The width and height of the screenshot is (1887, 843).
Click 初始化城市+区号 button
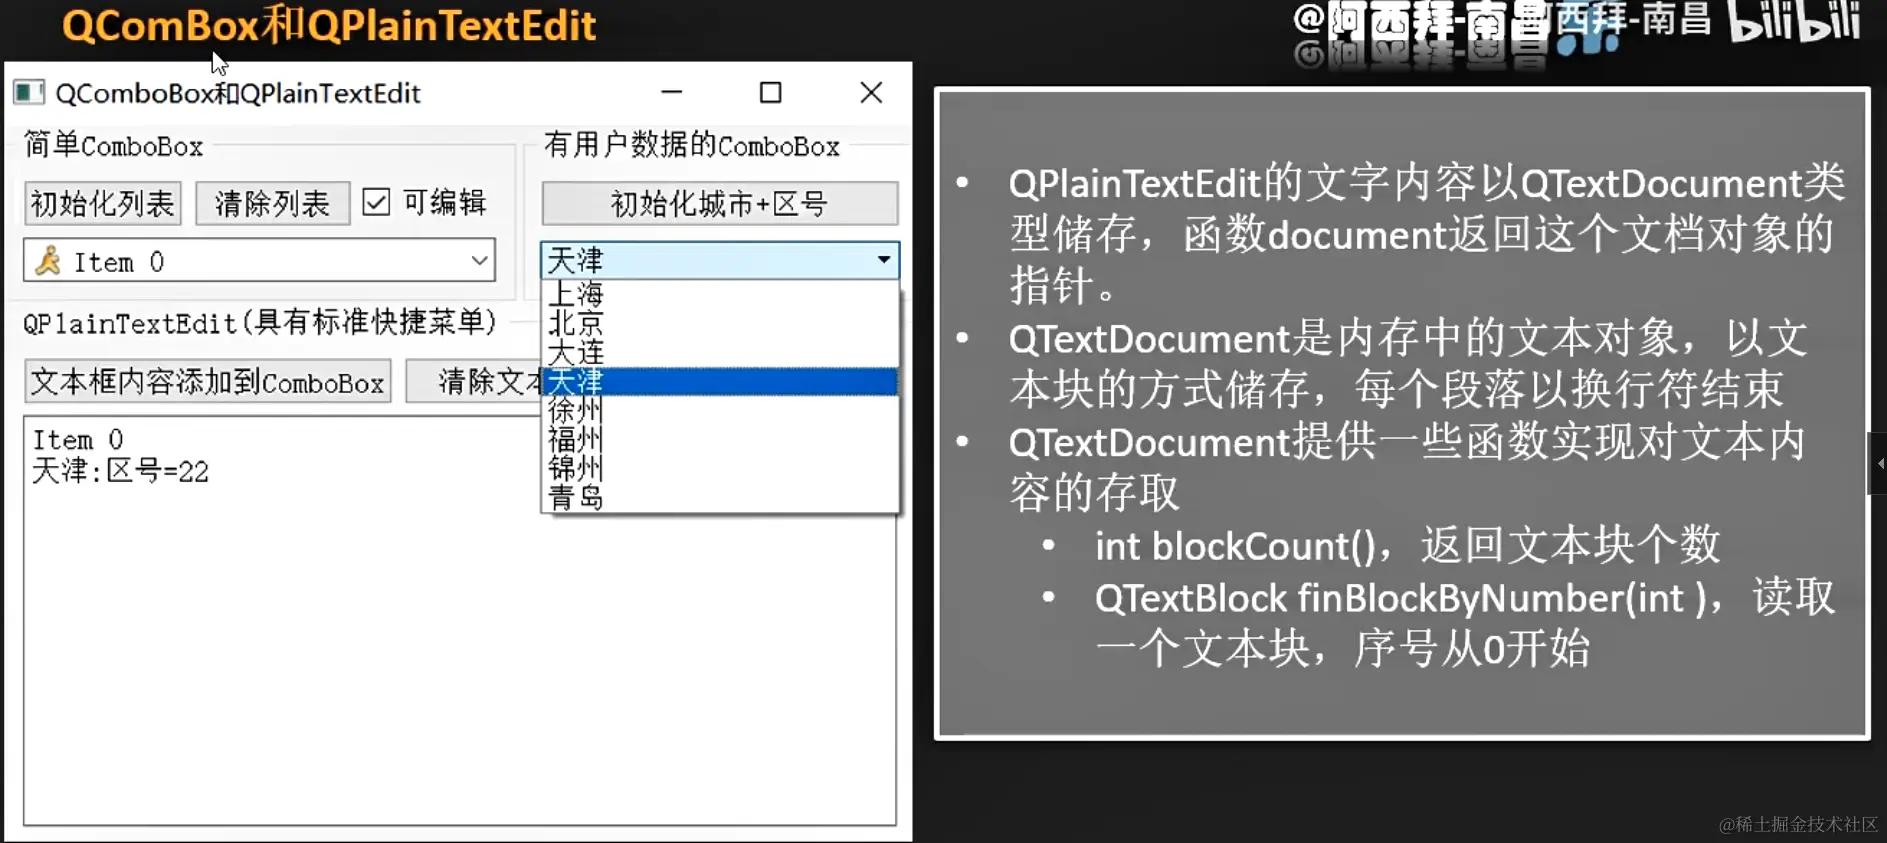[x=719, y=204]
